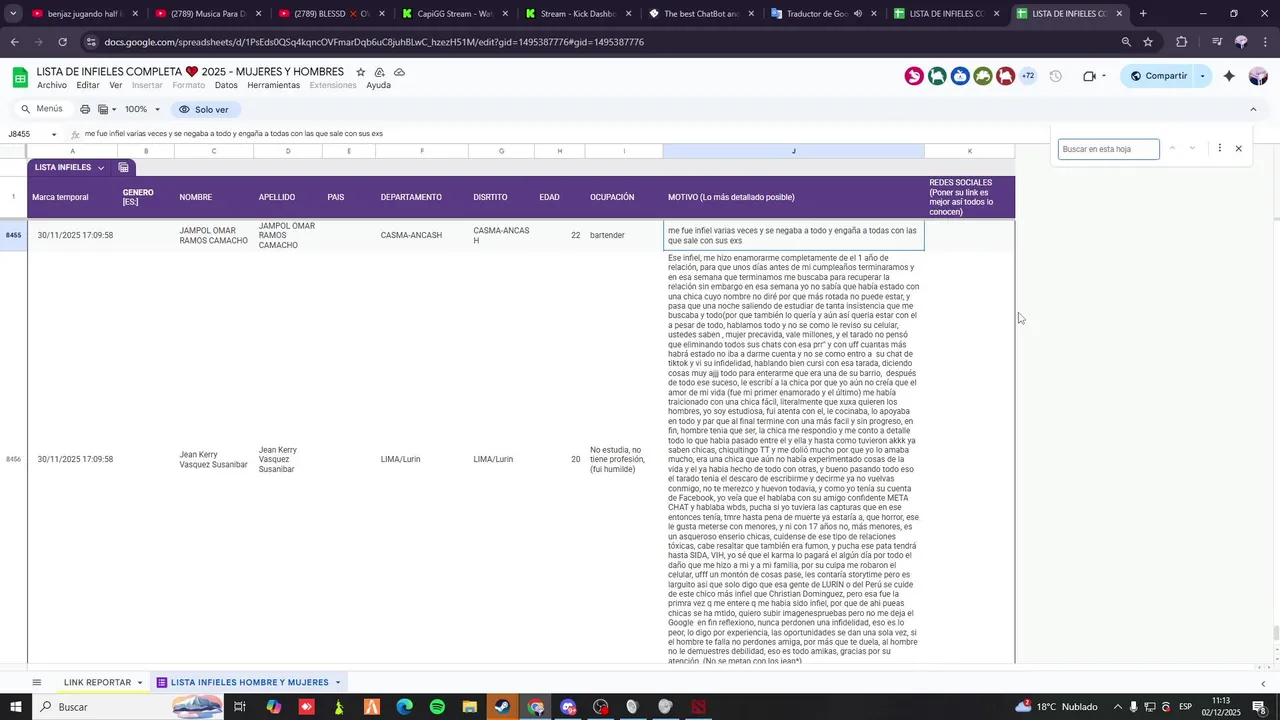Screen dimensions: 1280x720
Task: Switch to the LINK REPORTAR sheet tab
Action: (97, 682)
